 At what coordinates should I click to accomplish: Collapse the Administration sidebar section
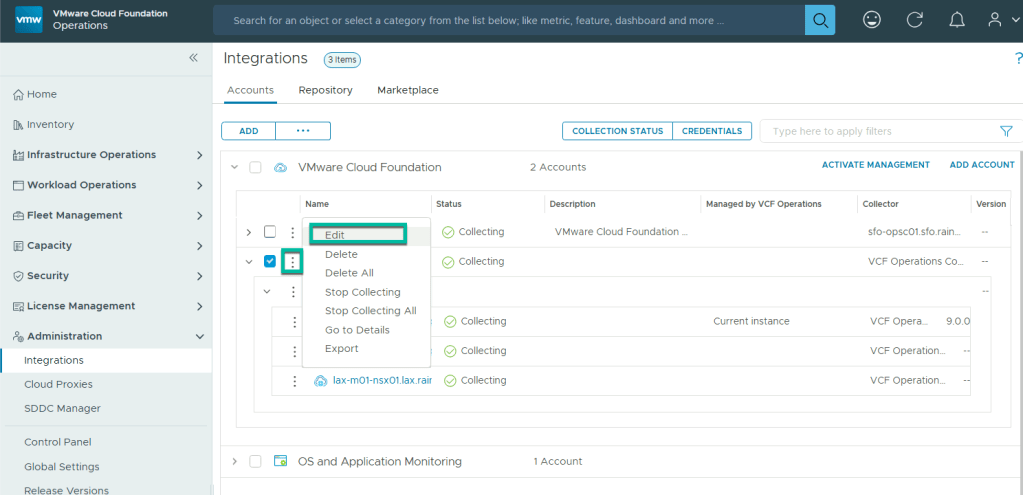point(200,337)
